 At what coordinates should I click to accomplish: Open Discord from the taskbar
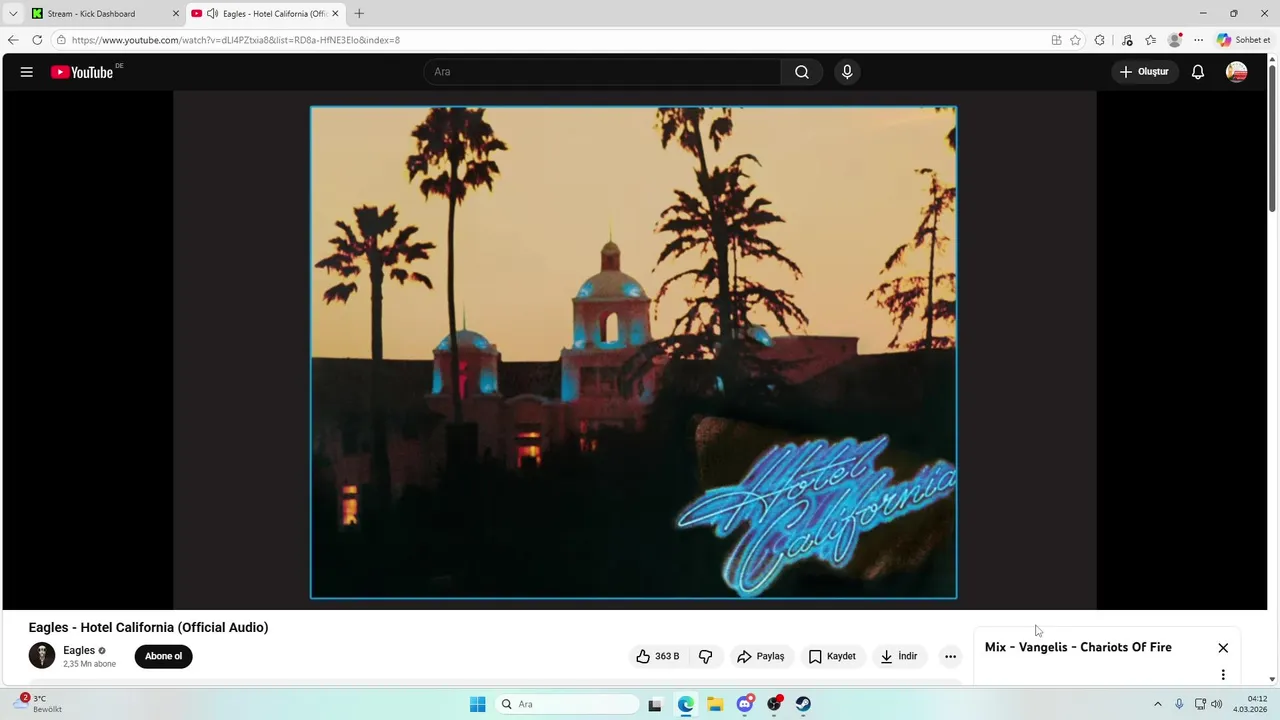[745, 704]
